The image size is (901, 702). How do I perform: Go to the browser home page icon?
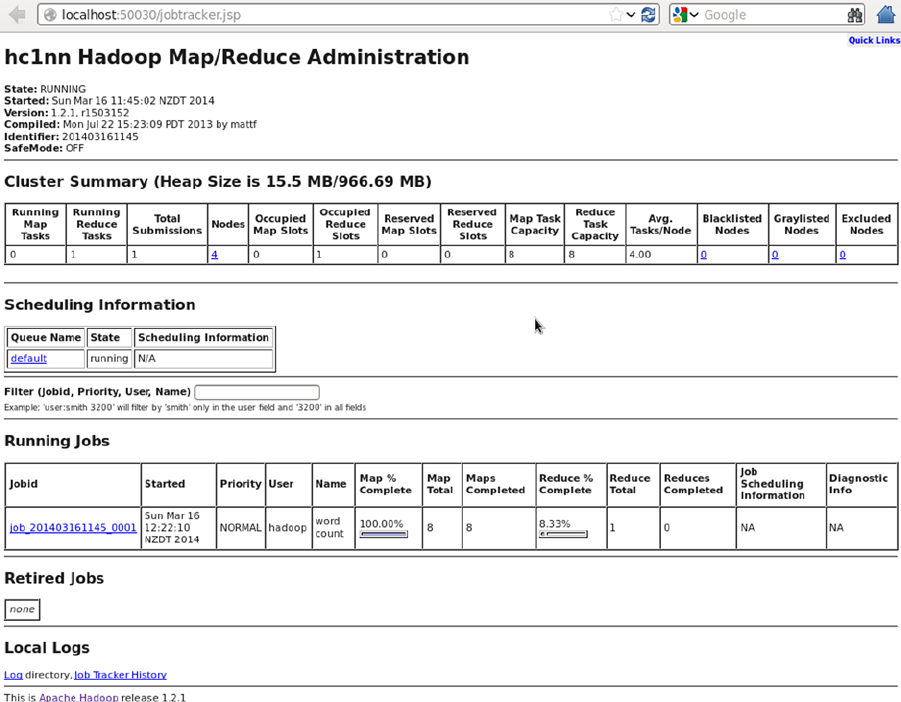point(886,14)
